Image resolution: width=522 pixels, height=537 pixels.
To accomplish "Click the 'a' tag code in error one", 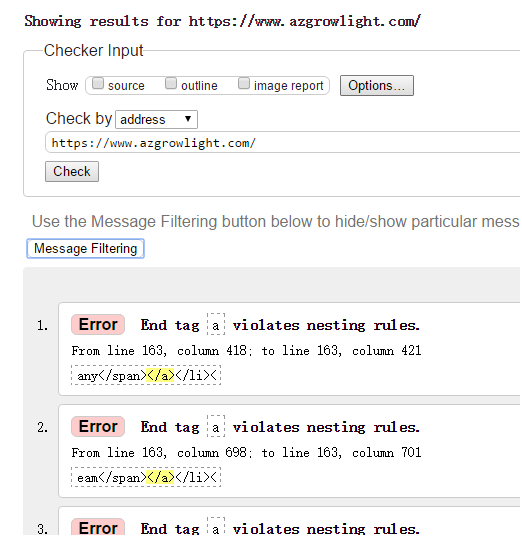I will tap(216, 324).
